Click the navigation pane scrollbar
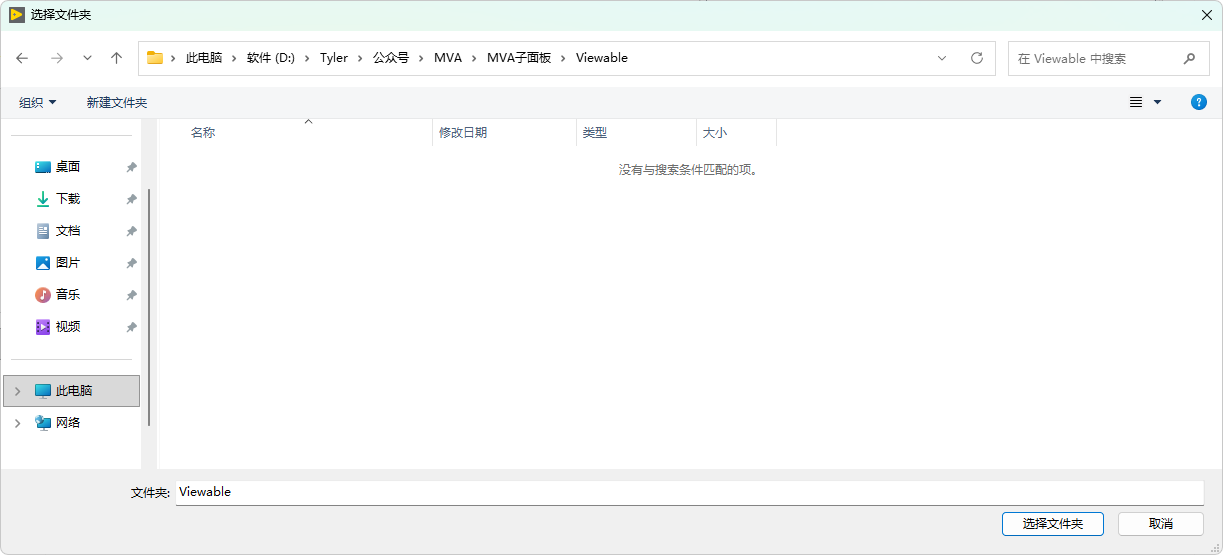The height and width of the screenshot is (555, 1223). [x=149, y=307]
